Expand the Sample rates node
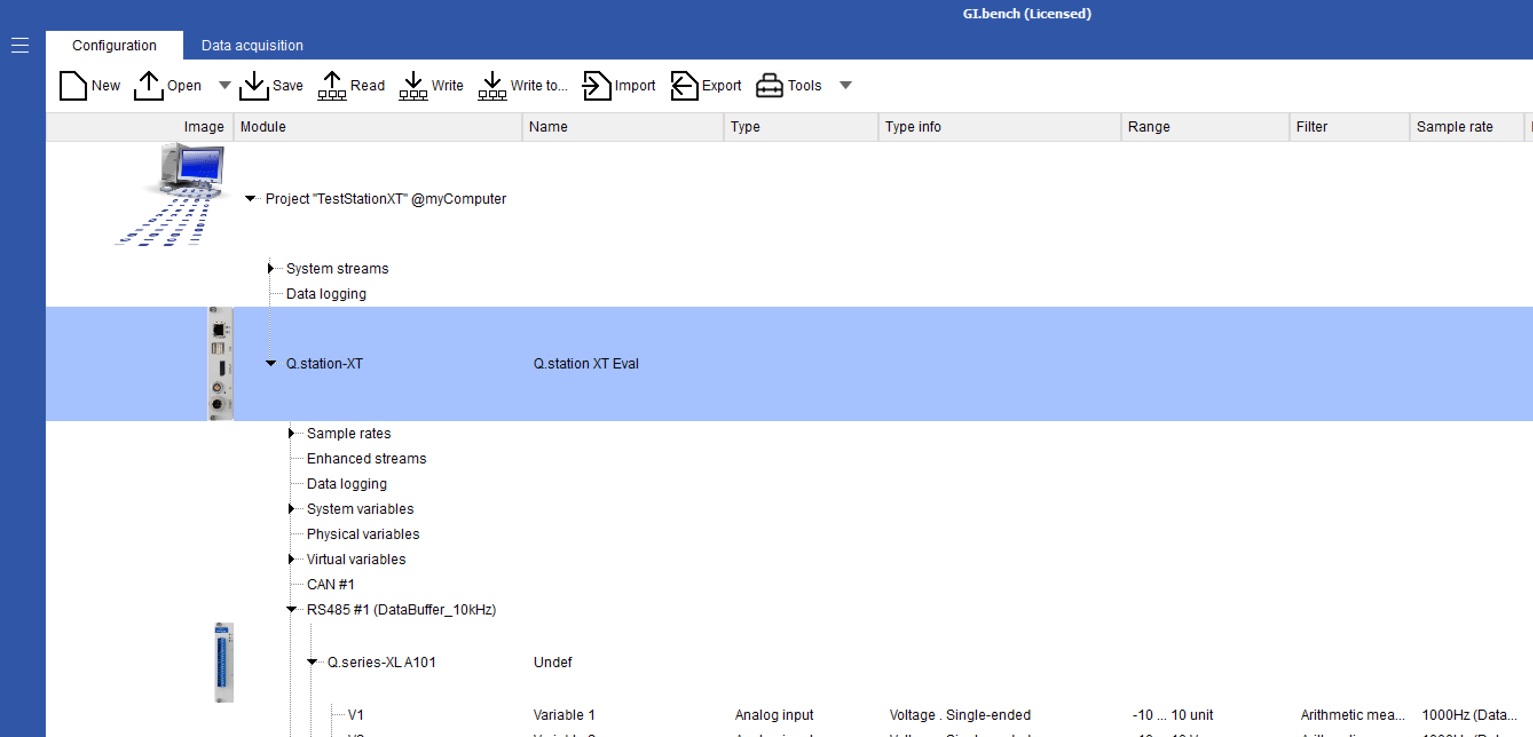1533x737 pixels. pyautogui.click(x=291, y=433)
